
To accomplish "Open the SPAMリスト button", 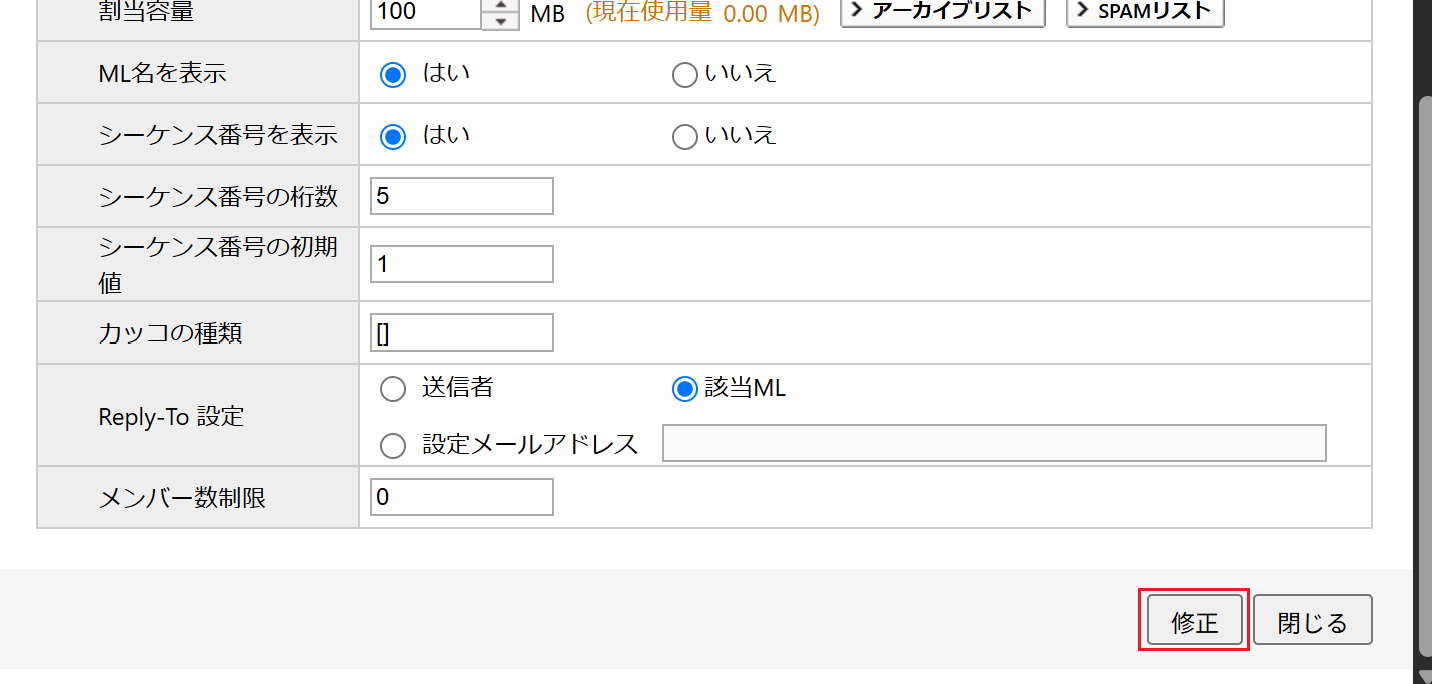I will pos(1145,12).
